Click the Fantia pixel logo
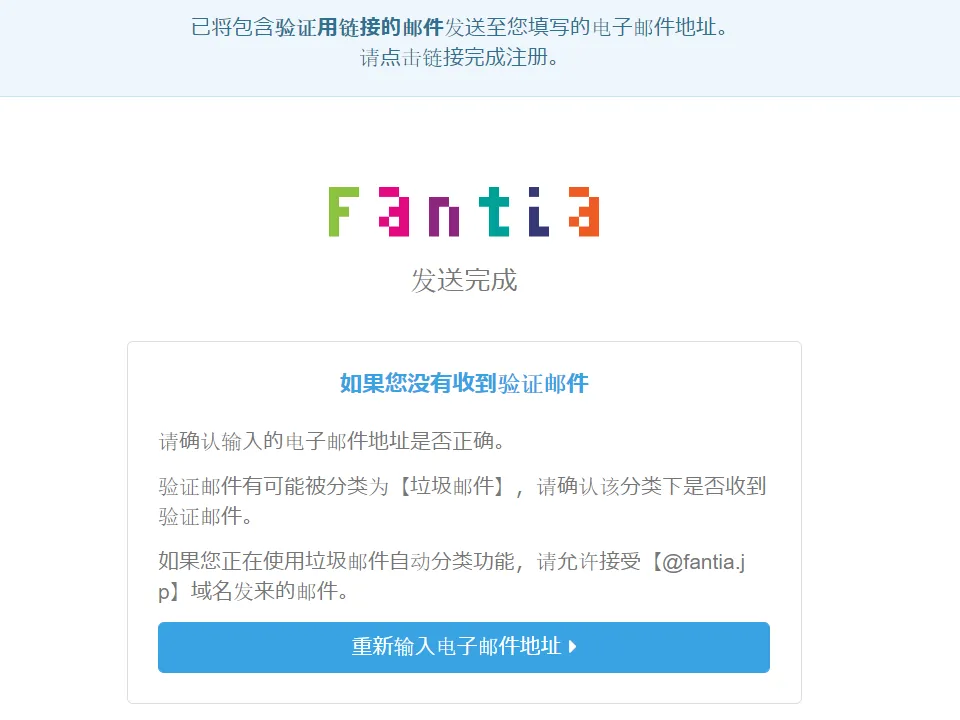 (463, 212)
